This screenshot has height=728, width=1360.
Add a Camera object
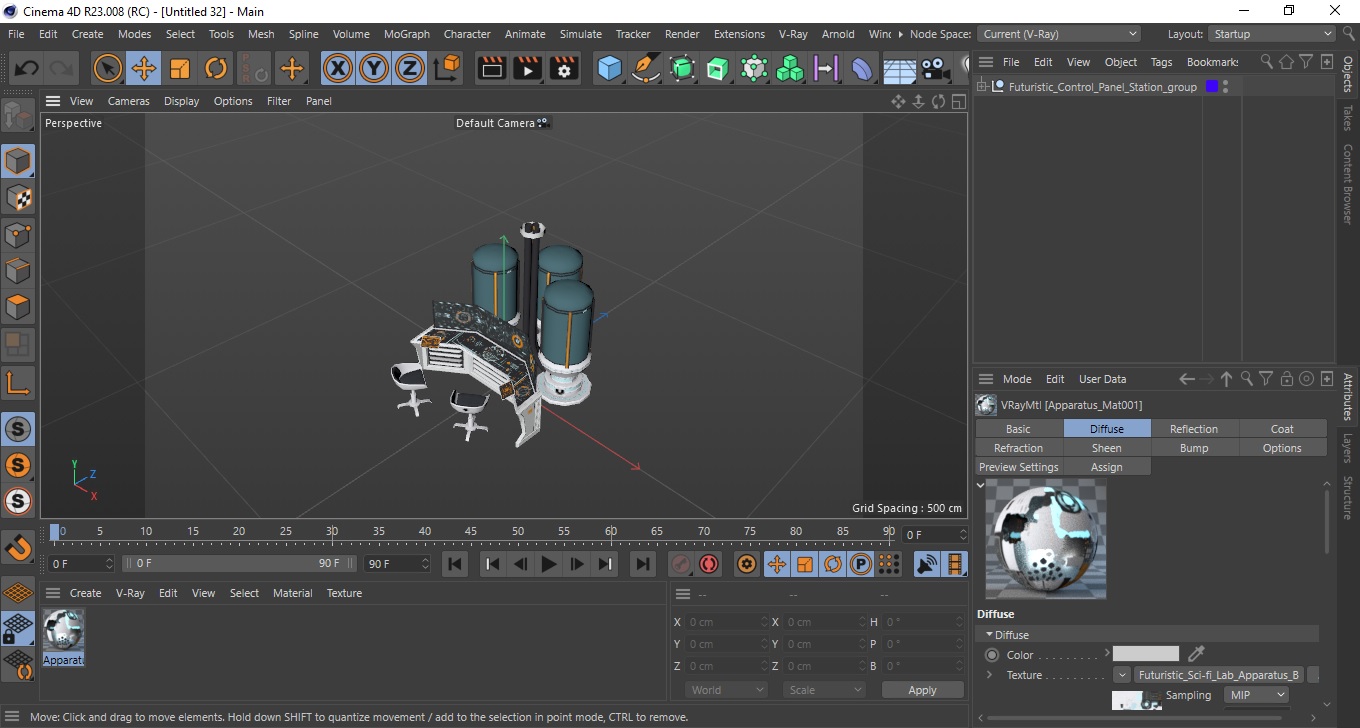[935, 68]
